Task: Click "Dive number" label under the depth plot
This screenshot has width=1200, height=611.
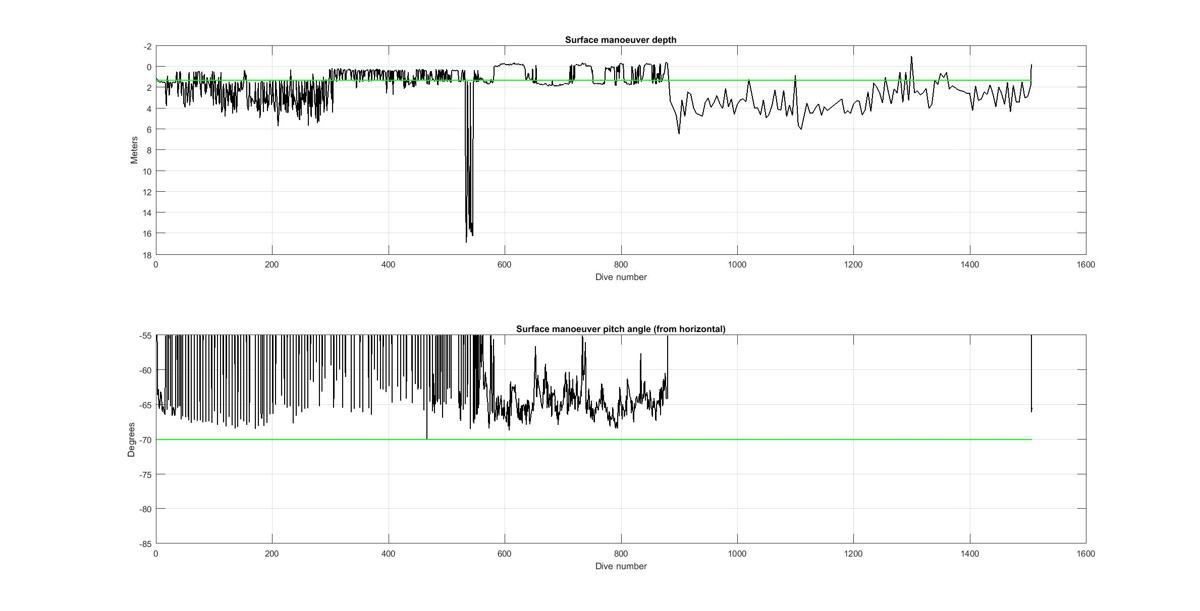Action: tap(621, 277)
